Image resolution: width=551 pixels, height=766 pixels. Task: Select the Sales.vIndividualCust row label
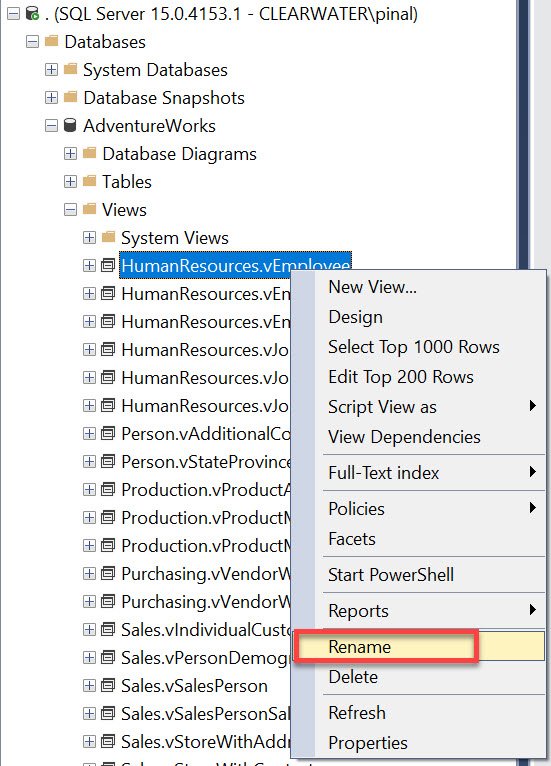point(206,630)
